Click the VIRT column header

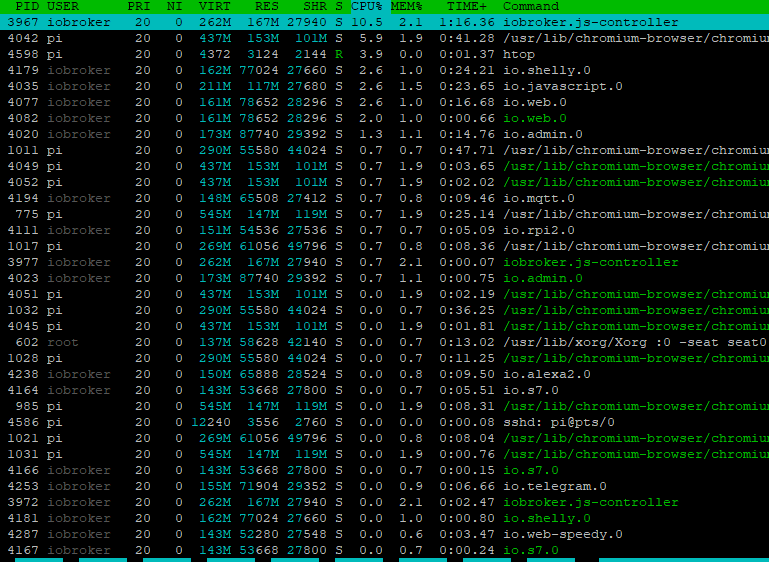click(x=215, y=6)
